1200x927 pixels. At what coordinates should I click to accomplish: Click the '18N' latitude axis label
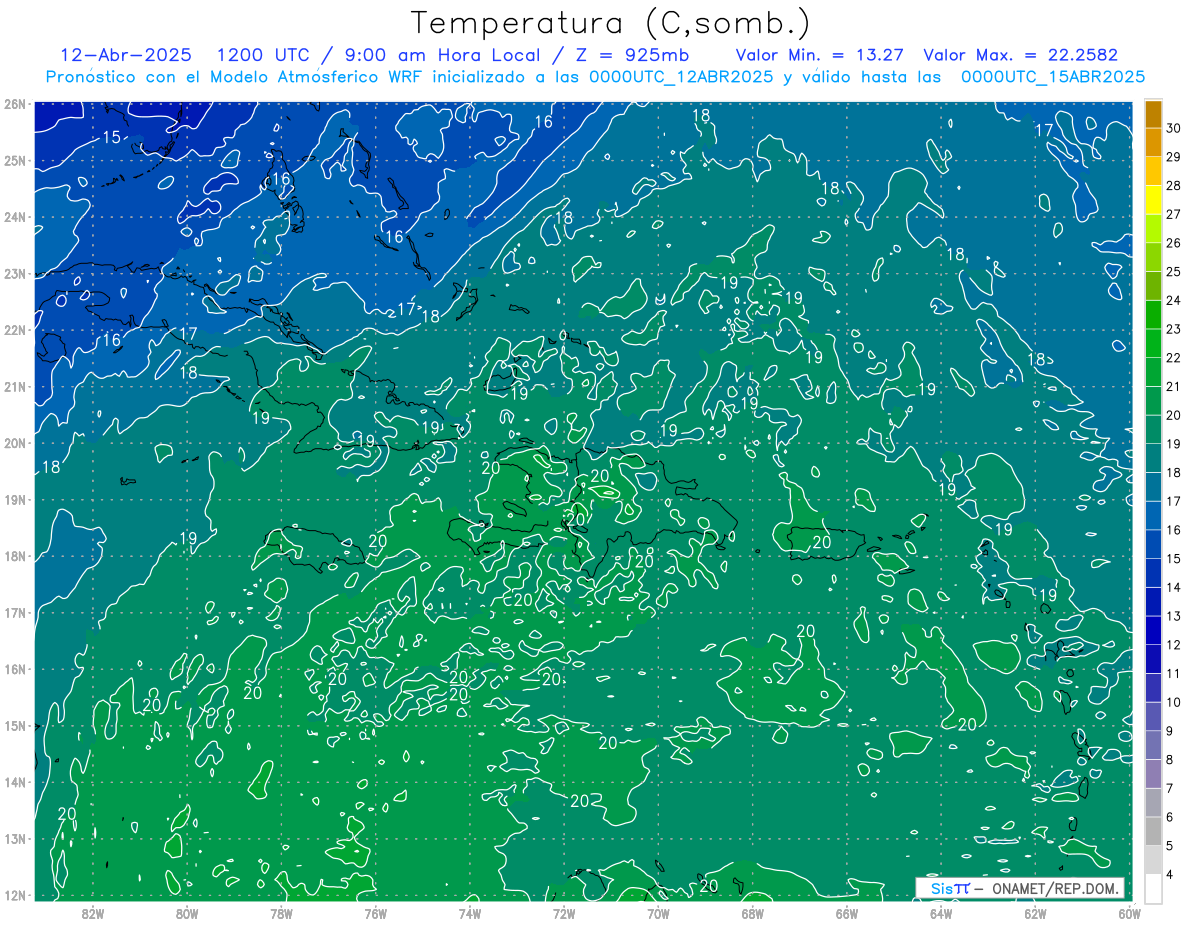pos(15,556)
